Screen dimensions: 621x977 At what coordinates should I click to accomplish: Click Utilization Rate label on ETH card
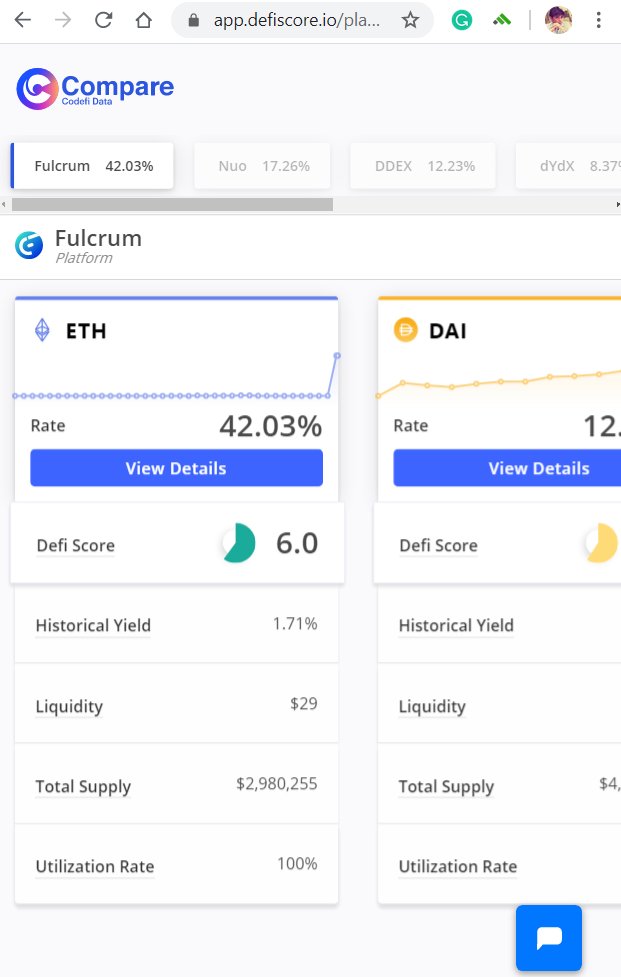(x=95, y=866)
